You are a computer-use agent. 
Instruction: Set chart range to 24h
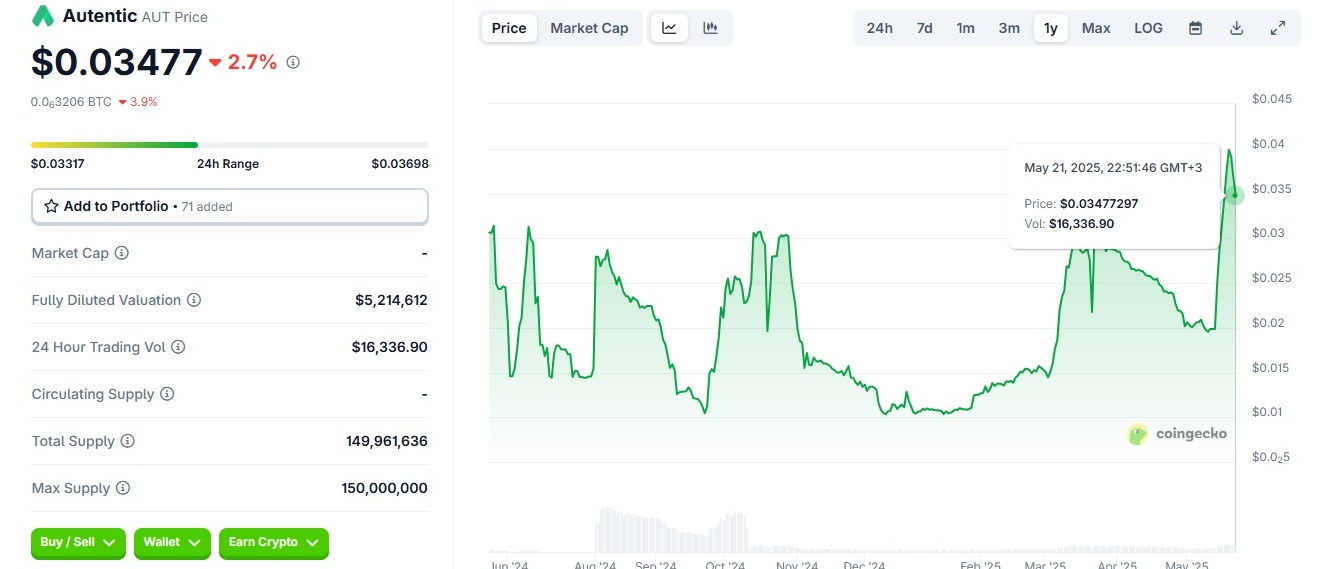[x=880, y=28]
